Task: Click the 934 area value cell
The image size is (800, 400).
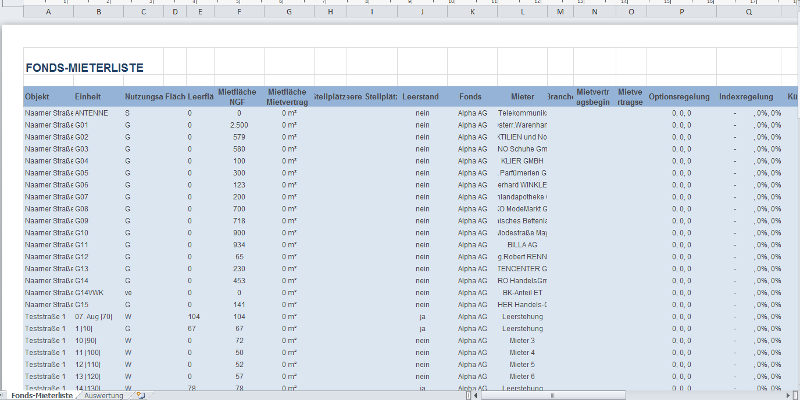Action: (x=239, y=245)
